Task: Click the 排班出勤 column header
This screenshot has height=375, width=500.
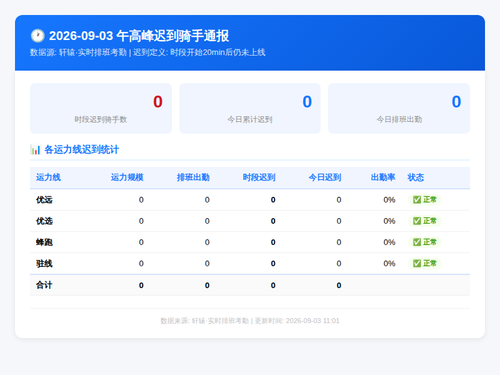Action: tap(193, 177)
